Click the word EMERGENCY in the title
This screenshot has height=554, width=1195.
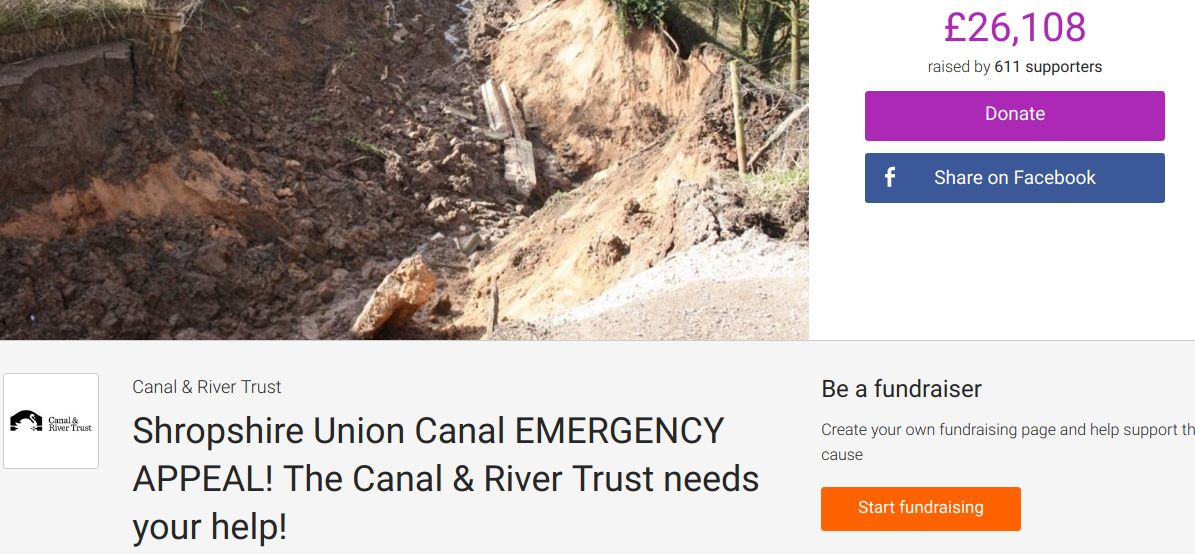coord(620,431)
